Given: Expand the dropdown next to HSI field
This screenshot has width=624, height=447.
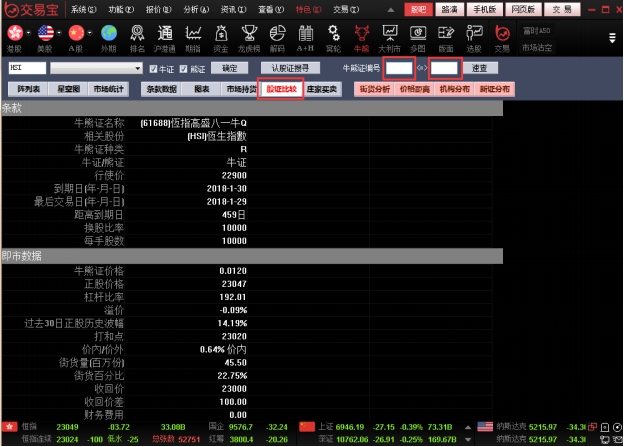Looking at the screenshot, I should [x=138, y=69].
